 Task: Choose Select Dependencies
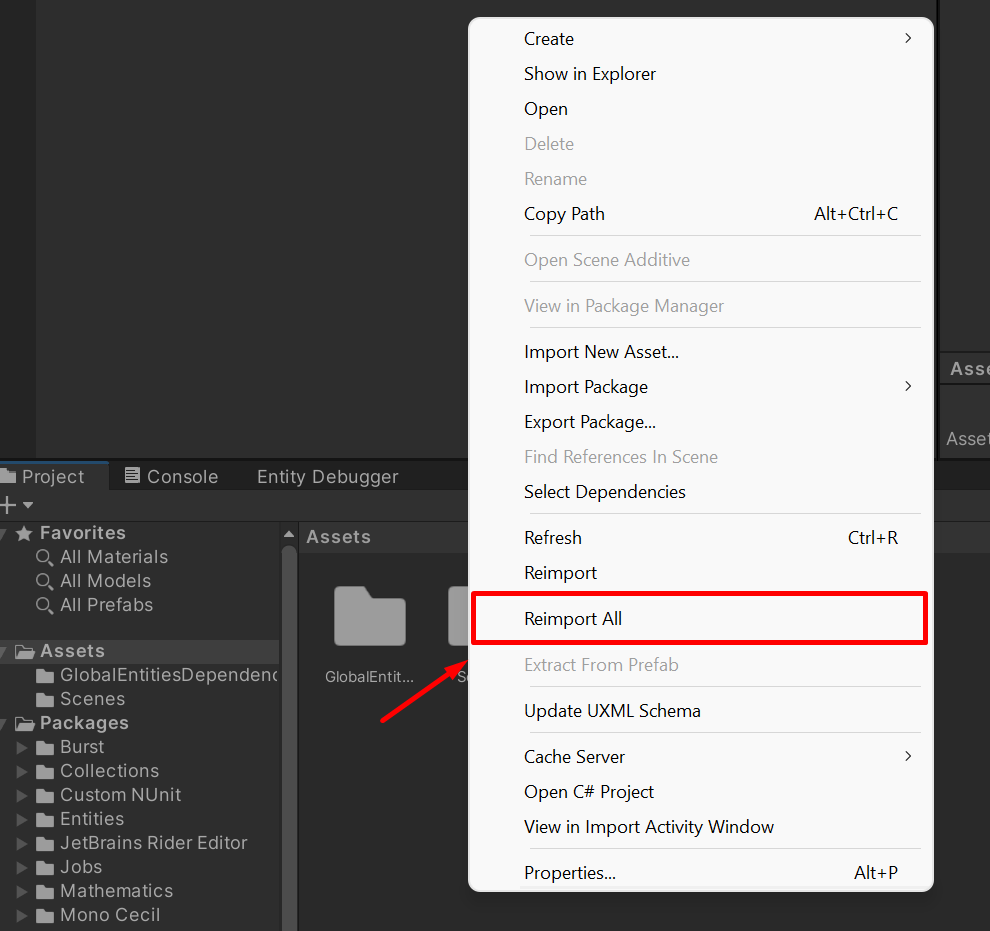pyautogui.click(x=701, y=492)
